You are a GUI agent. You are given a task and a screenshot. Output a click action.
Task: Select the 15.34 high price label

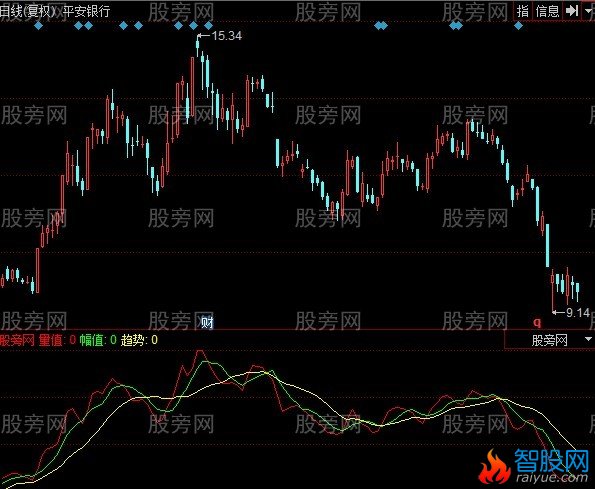pyautogui.click(x=227, y=36)
